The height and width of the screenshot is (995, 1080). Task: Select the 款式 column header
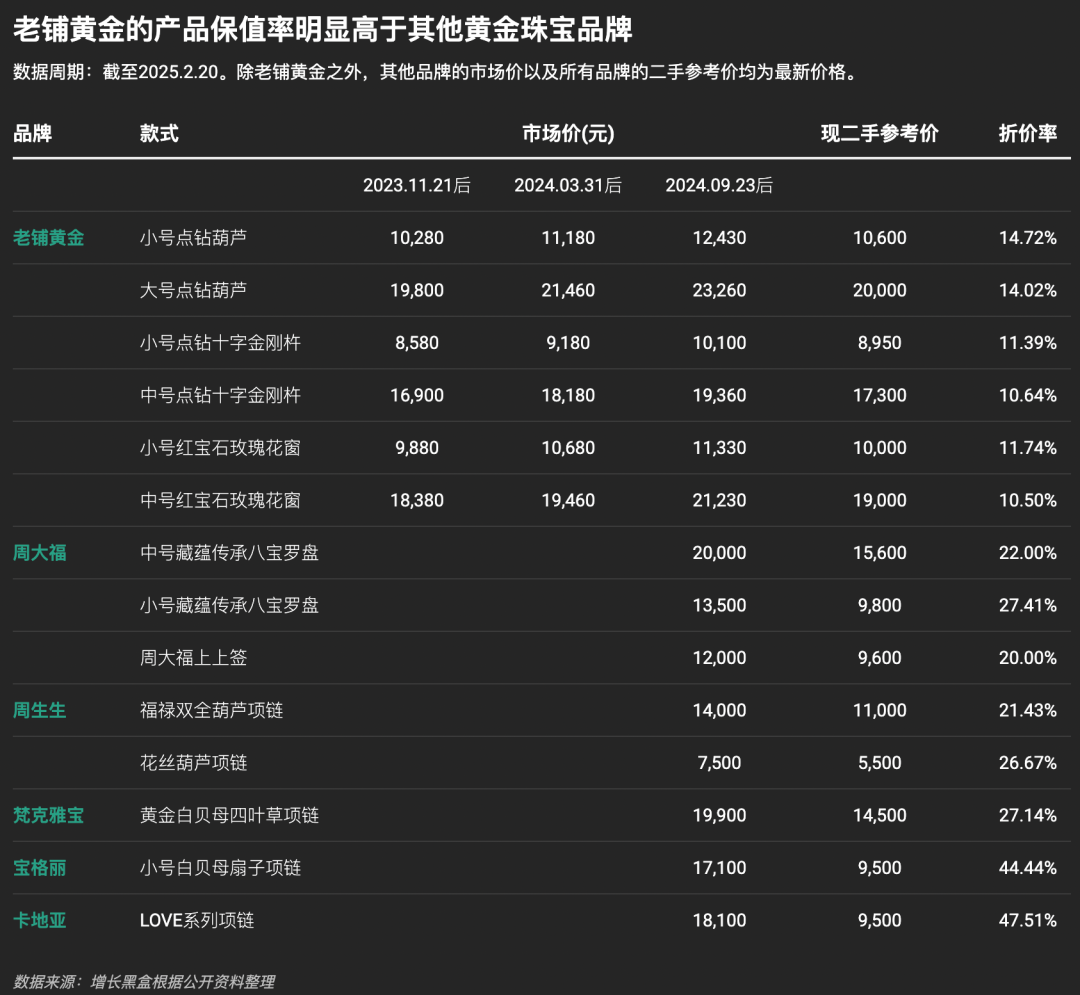tap(159, 133)
